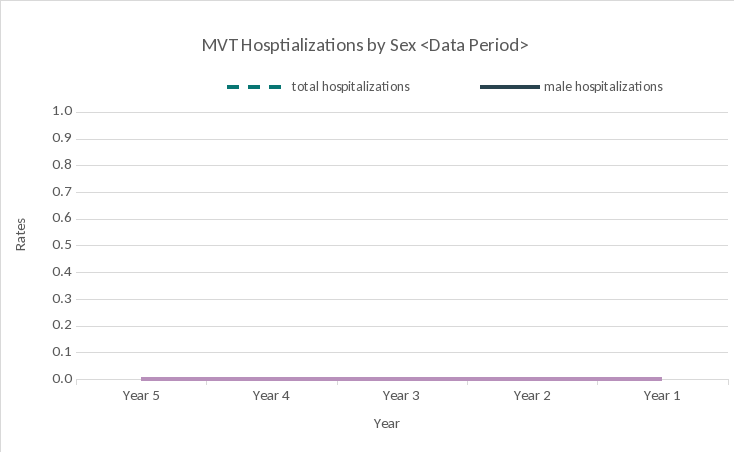
Task: Click the 0.8 value axis label
Action: coord(63,165)
